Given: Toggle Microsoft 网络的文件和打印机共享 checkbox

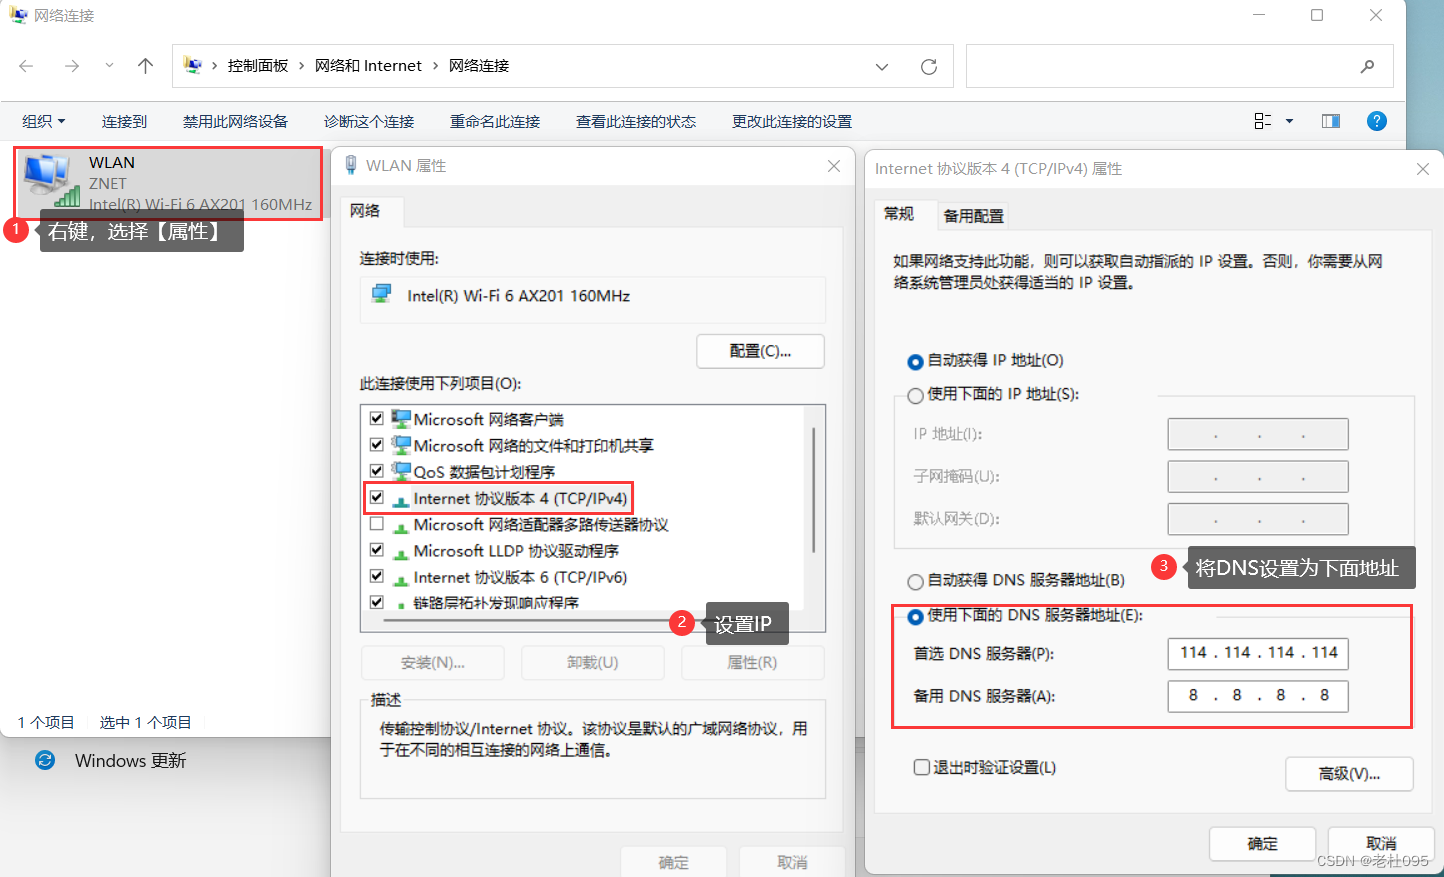Looking at the screenshot, I should [x=377, y=445].
